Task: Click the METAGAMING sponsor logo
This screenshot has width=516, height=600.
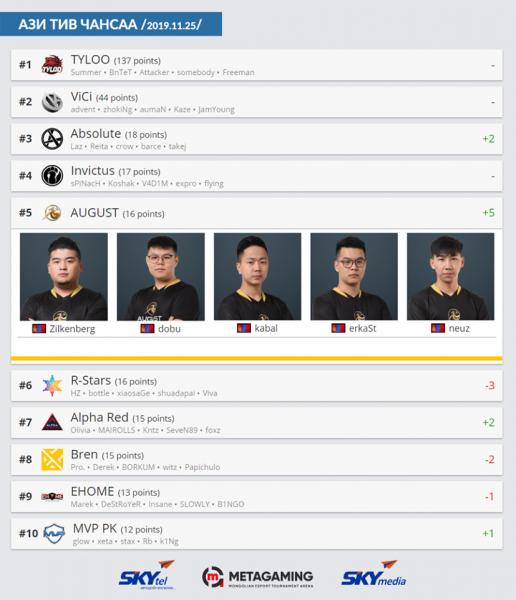Action: (x=258, y=577)
